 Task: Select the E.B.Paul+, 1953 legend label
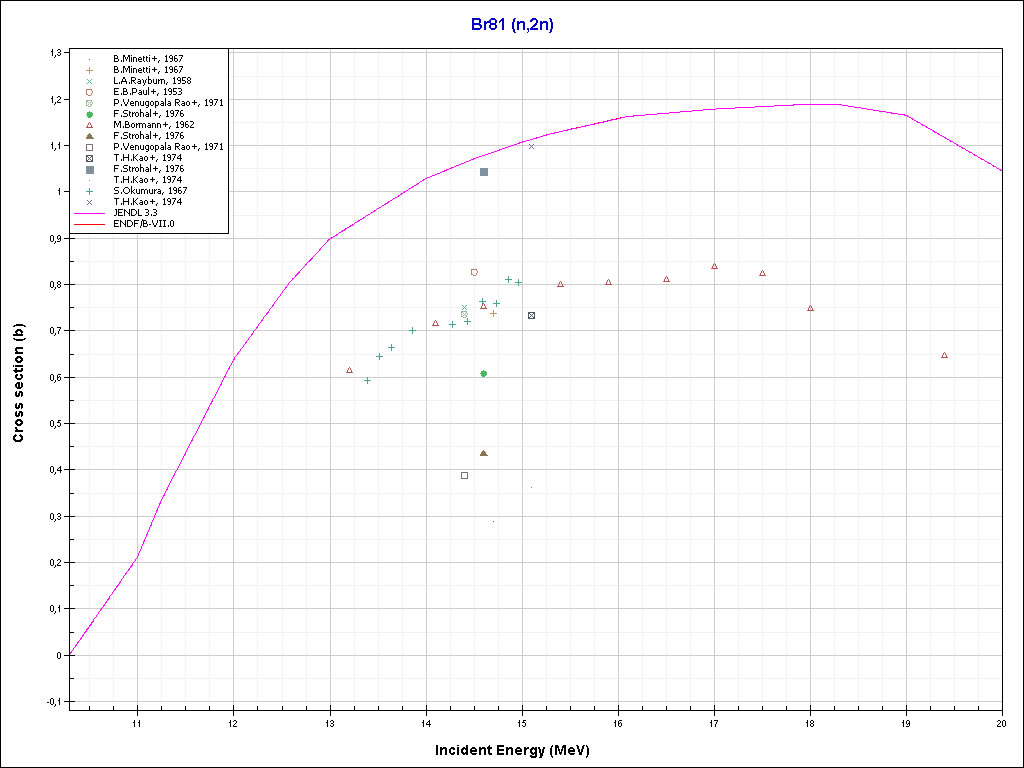coord(147,92)
